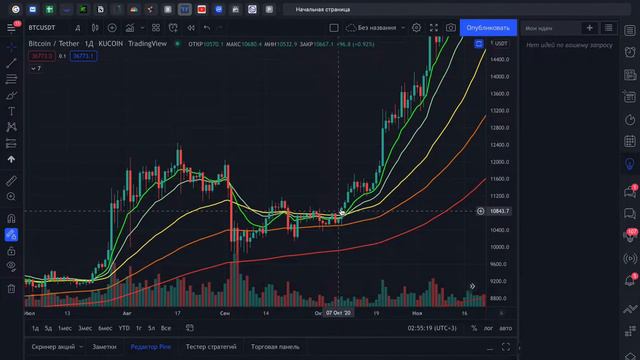The width and height of the screenshot is (640, 360).
Task: Open the economic calendar panel icon
Action: click(x=630, y=141)
